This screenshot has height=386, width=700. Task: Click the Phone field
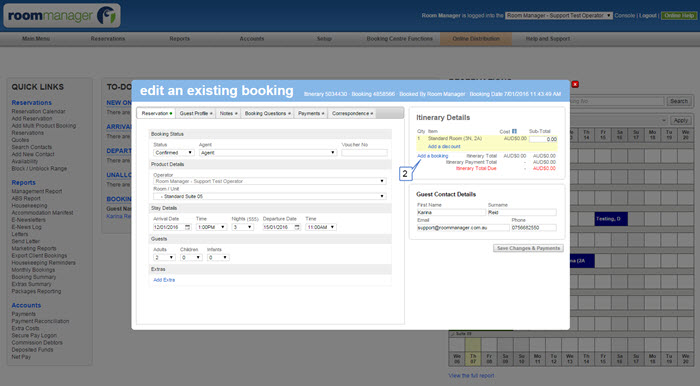point(534,228)
